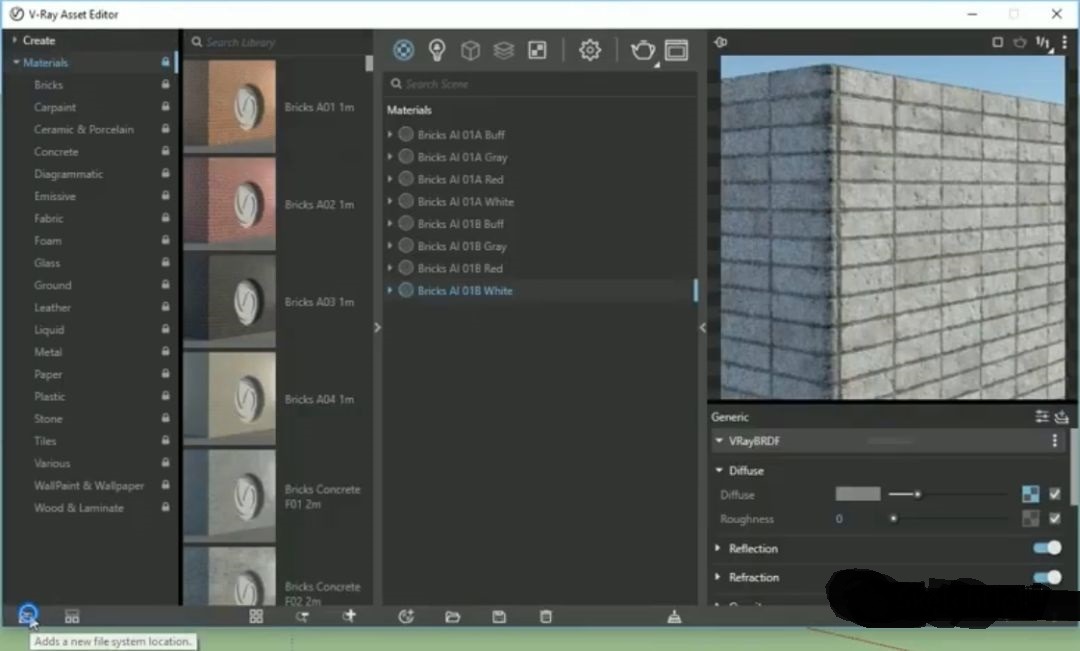This screenshot has height=651, width=1080.
Task: Open the WallPaint & Wallpaper category
Action: (x=89, y=486)
